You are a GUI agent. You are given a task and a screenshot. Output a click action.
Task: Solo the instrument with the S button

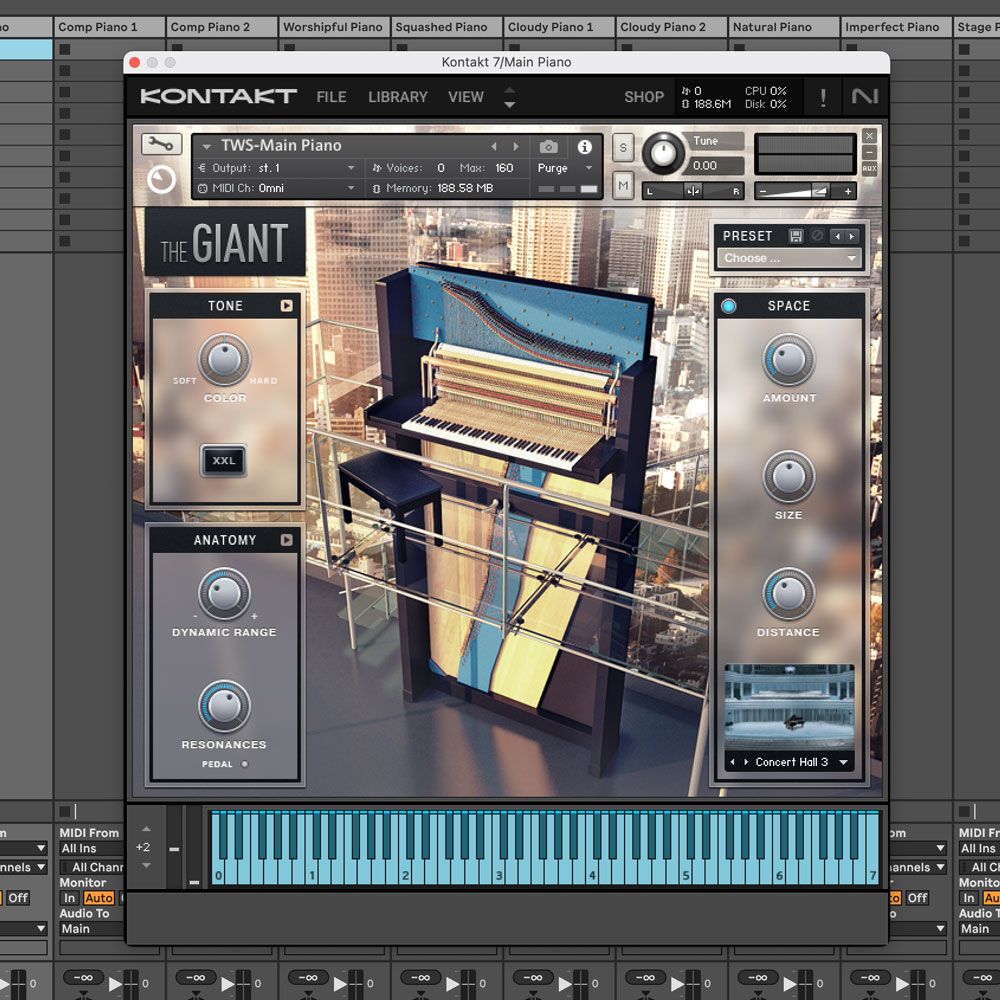click(623, 148)
